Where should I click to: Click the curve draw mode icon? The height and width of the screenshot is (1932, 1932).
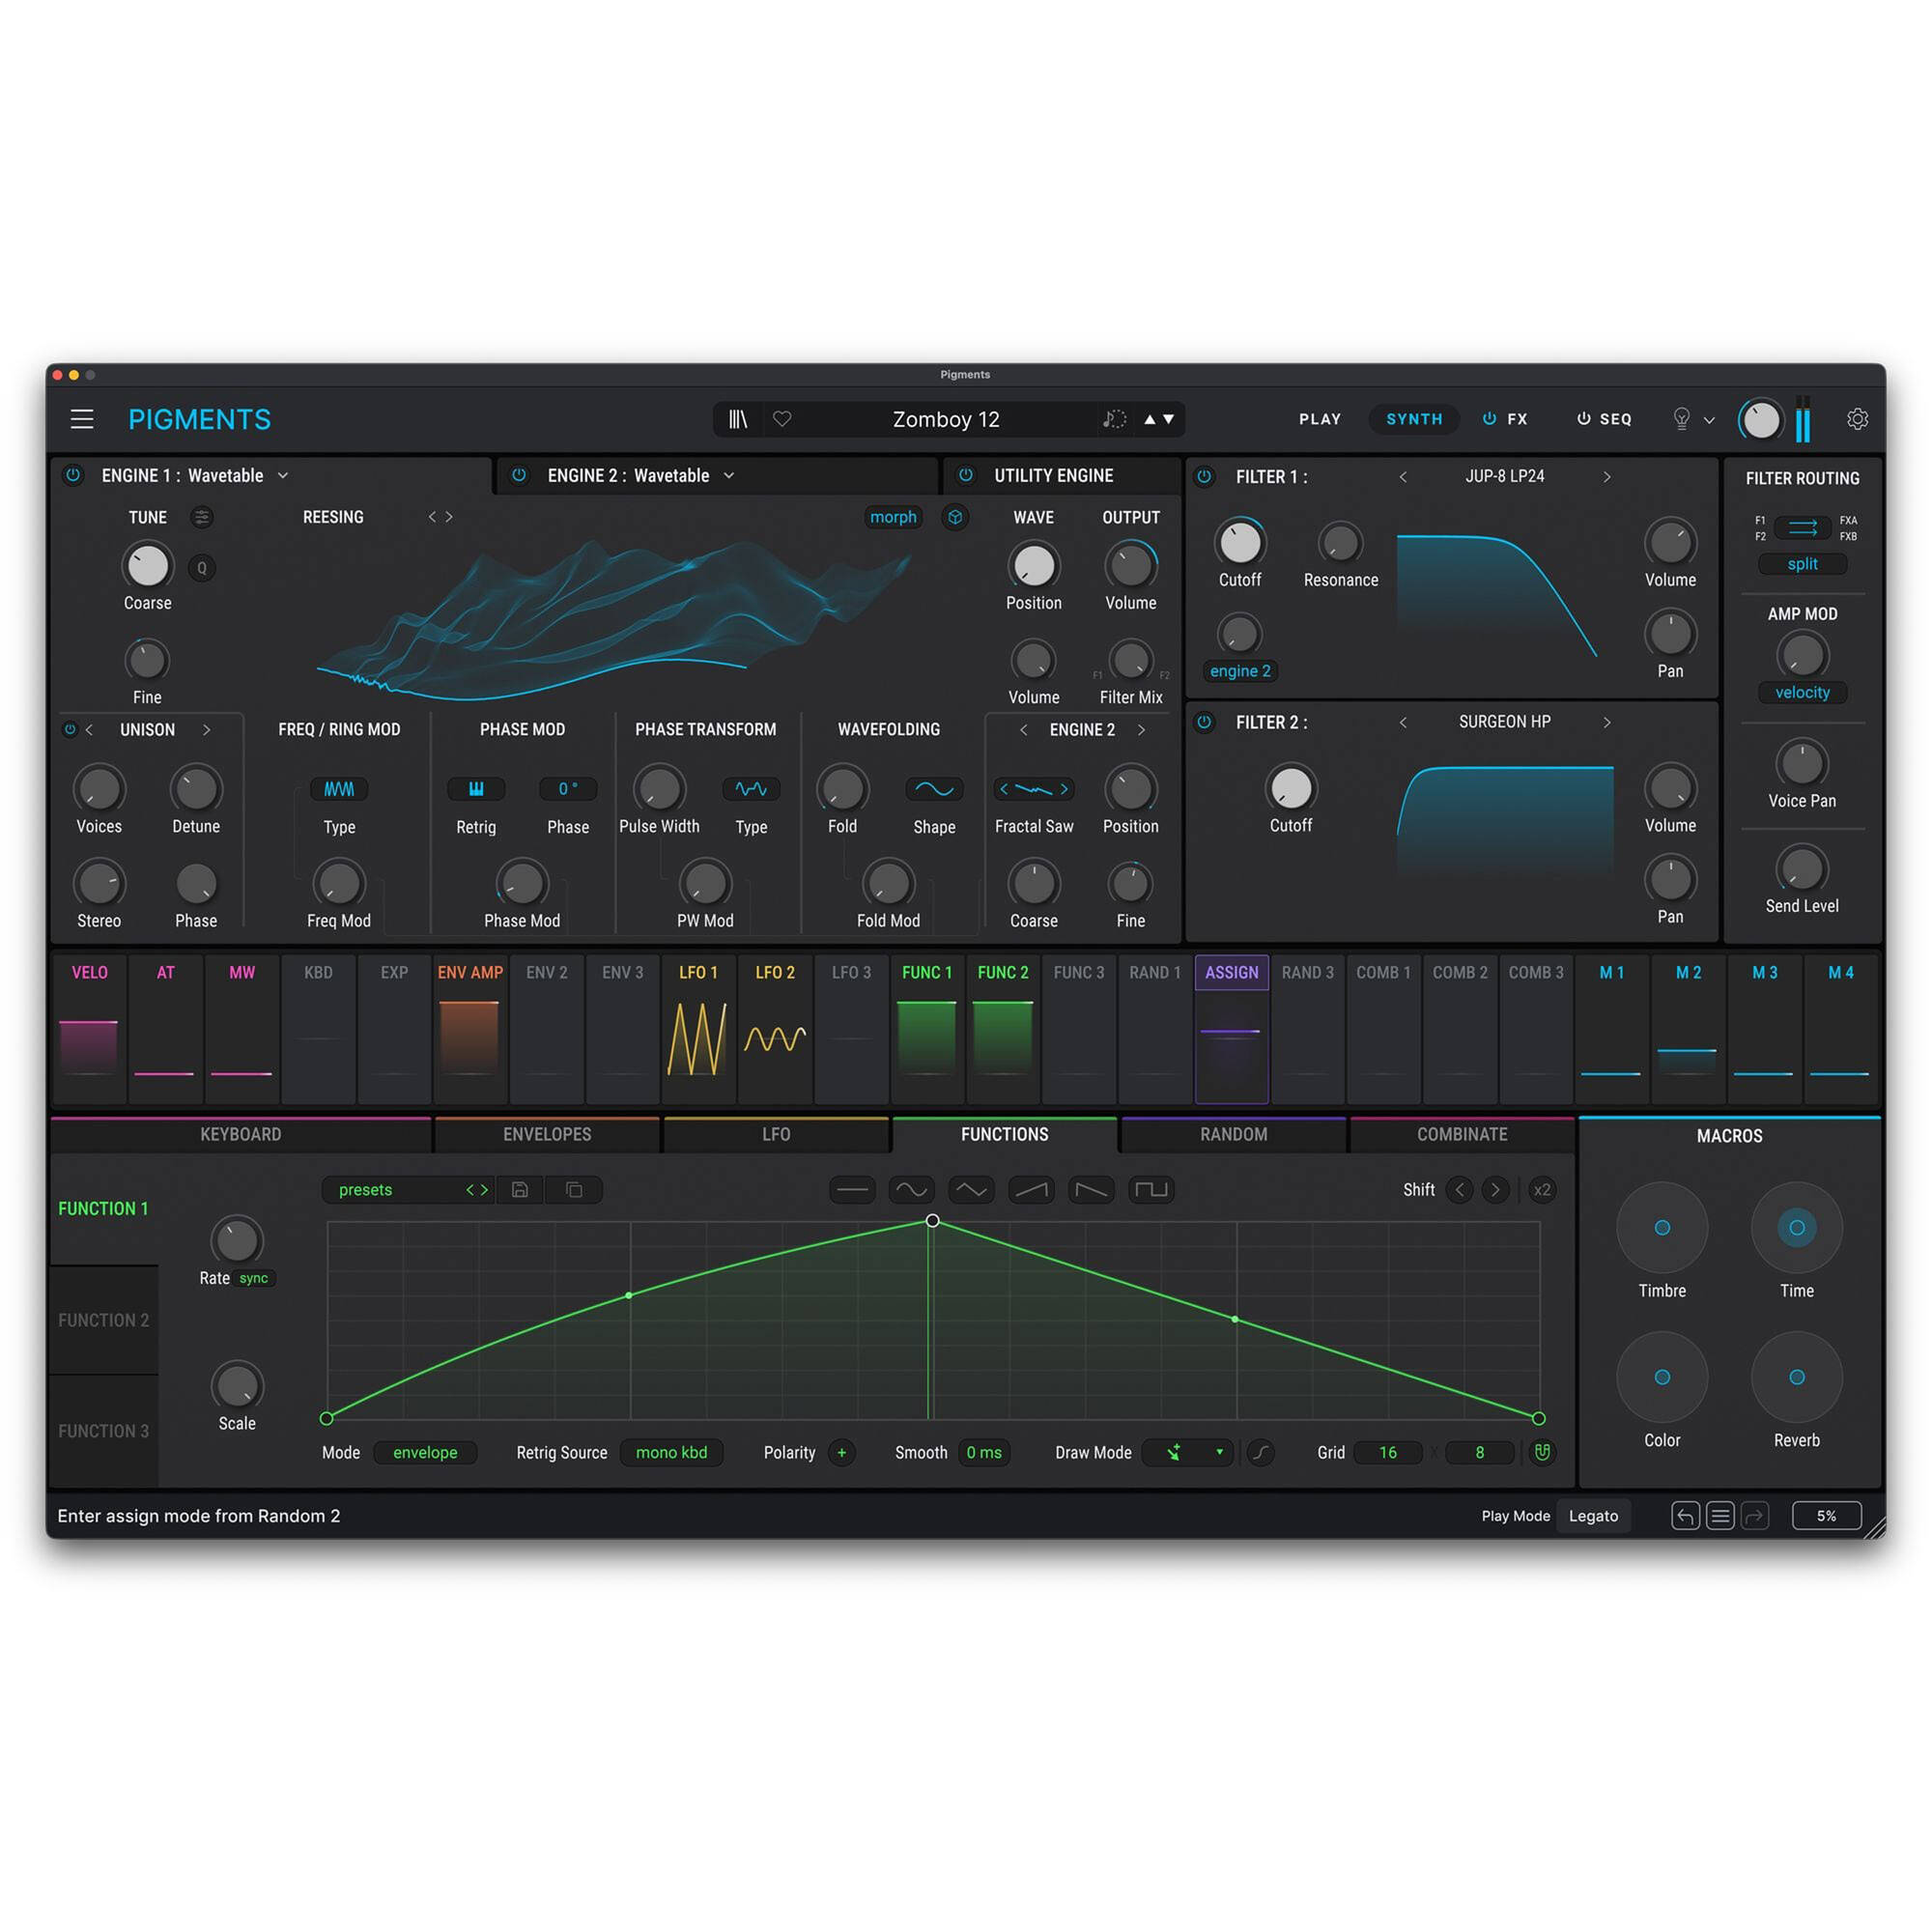click(x=1260, y=1452)
